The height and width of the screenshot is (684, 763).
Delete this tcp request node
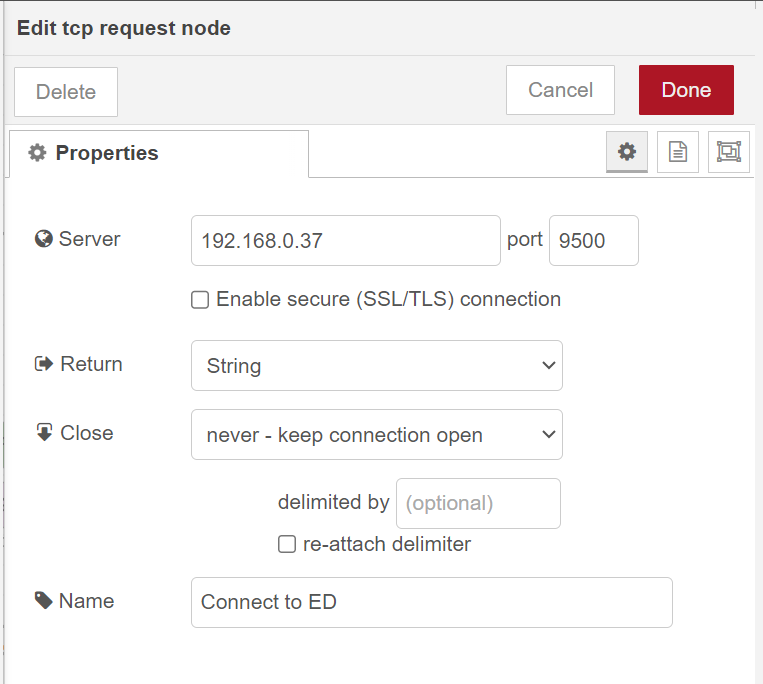point(66,92)
